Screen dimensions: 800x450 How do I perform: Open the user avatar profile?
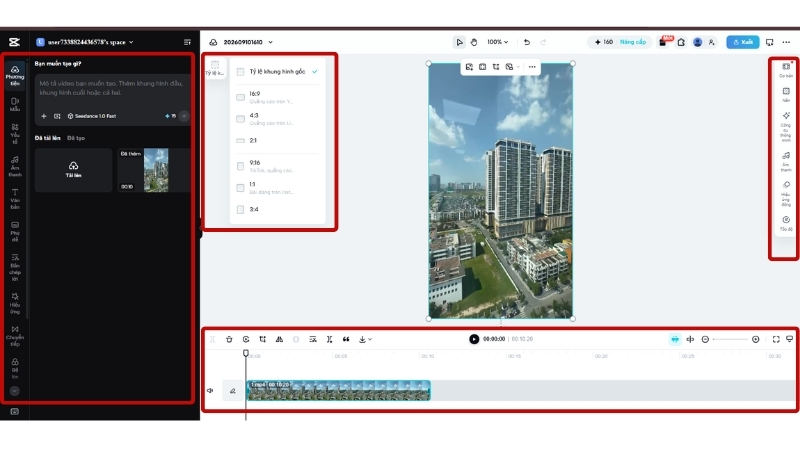[697, 42]
